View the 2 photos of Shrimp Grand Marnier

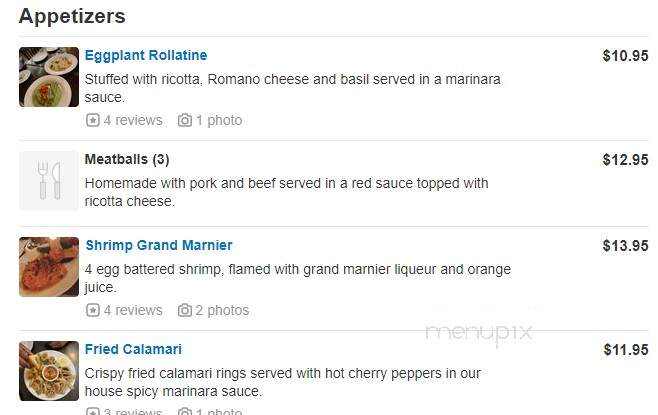[x=222, y=311]
